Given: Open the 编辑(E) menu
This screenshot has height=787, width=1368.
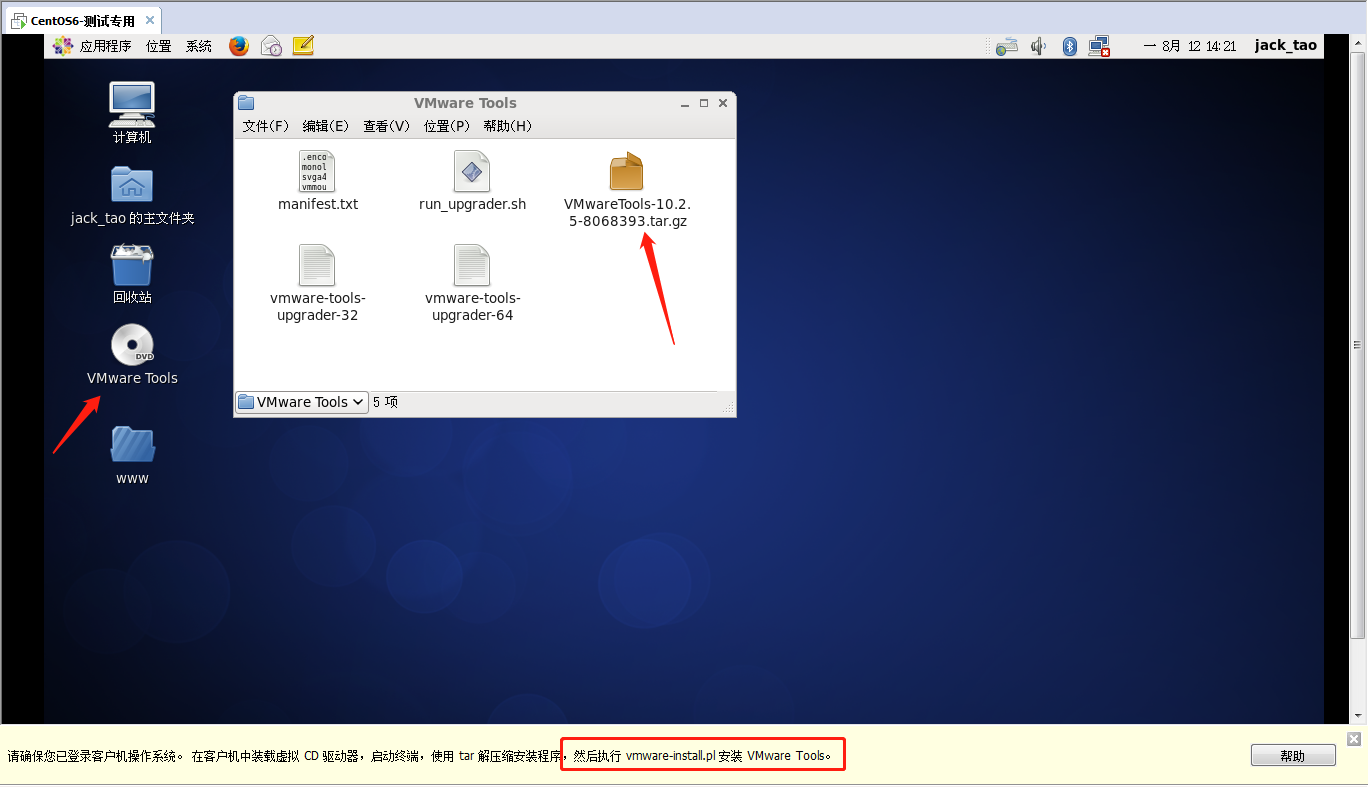Looking at the screenshot, I should pos(326,126).
